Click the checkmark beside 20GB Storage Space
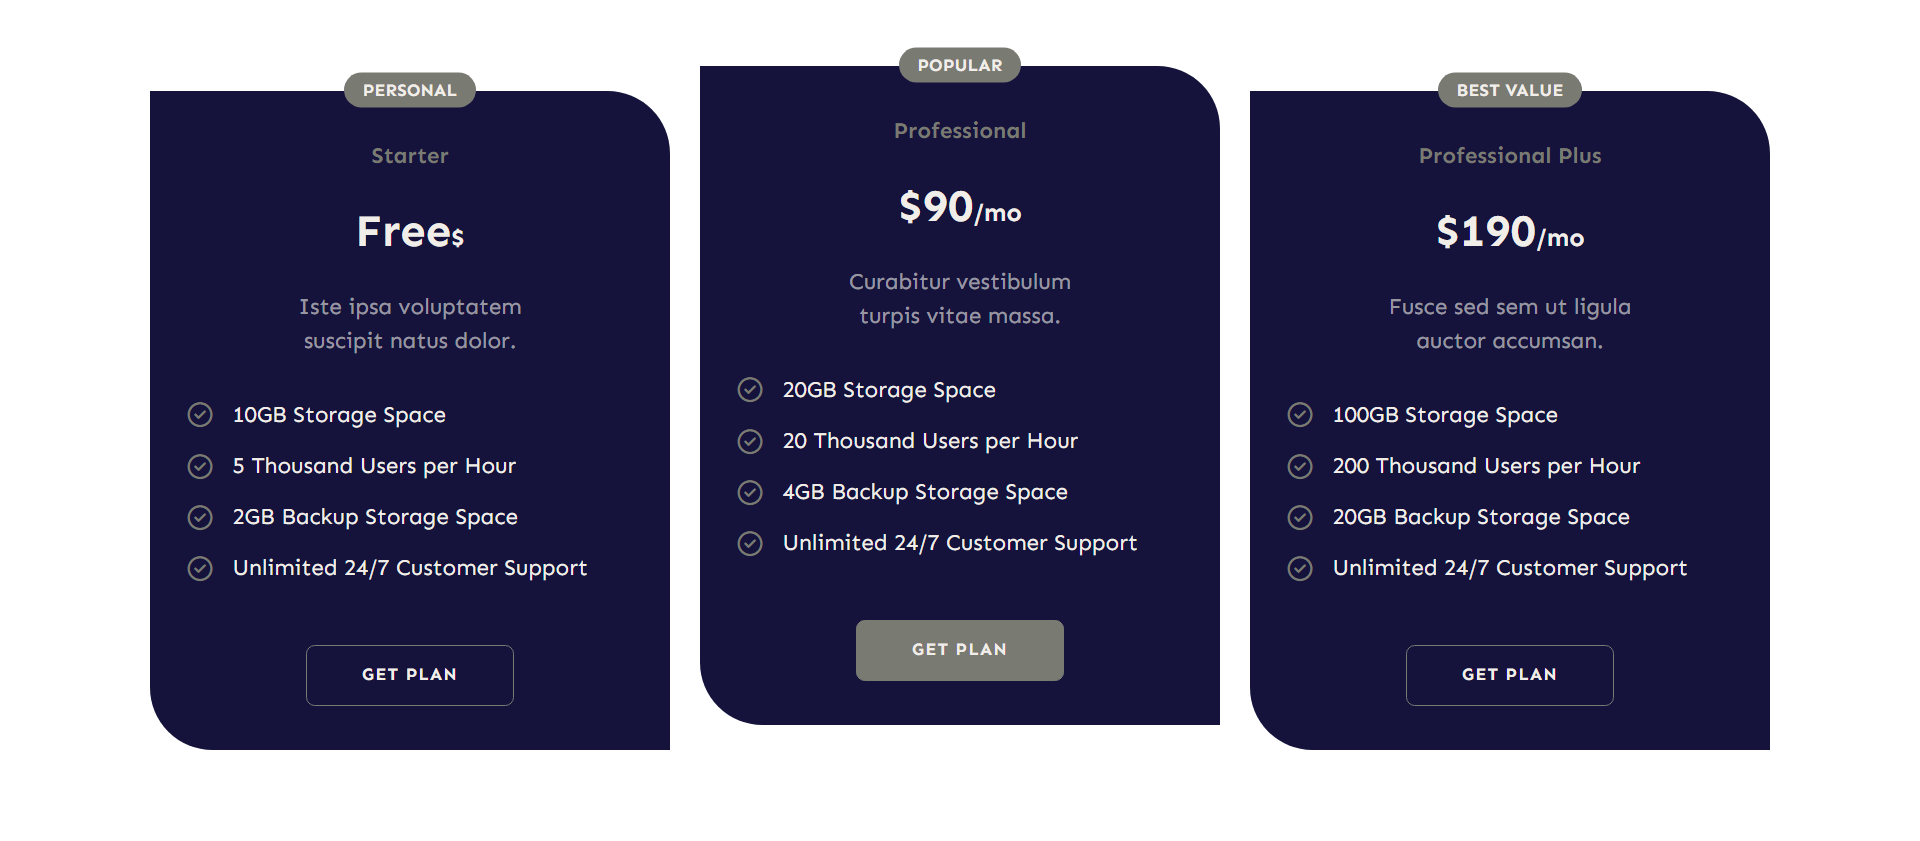The height and width of the screenshot is (841, 1920). pyautogui.click(x=749, y=389)
